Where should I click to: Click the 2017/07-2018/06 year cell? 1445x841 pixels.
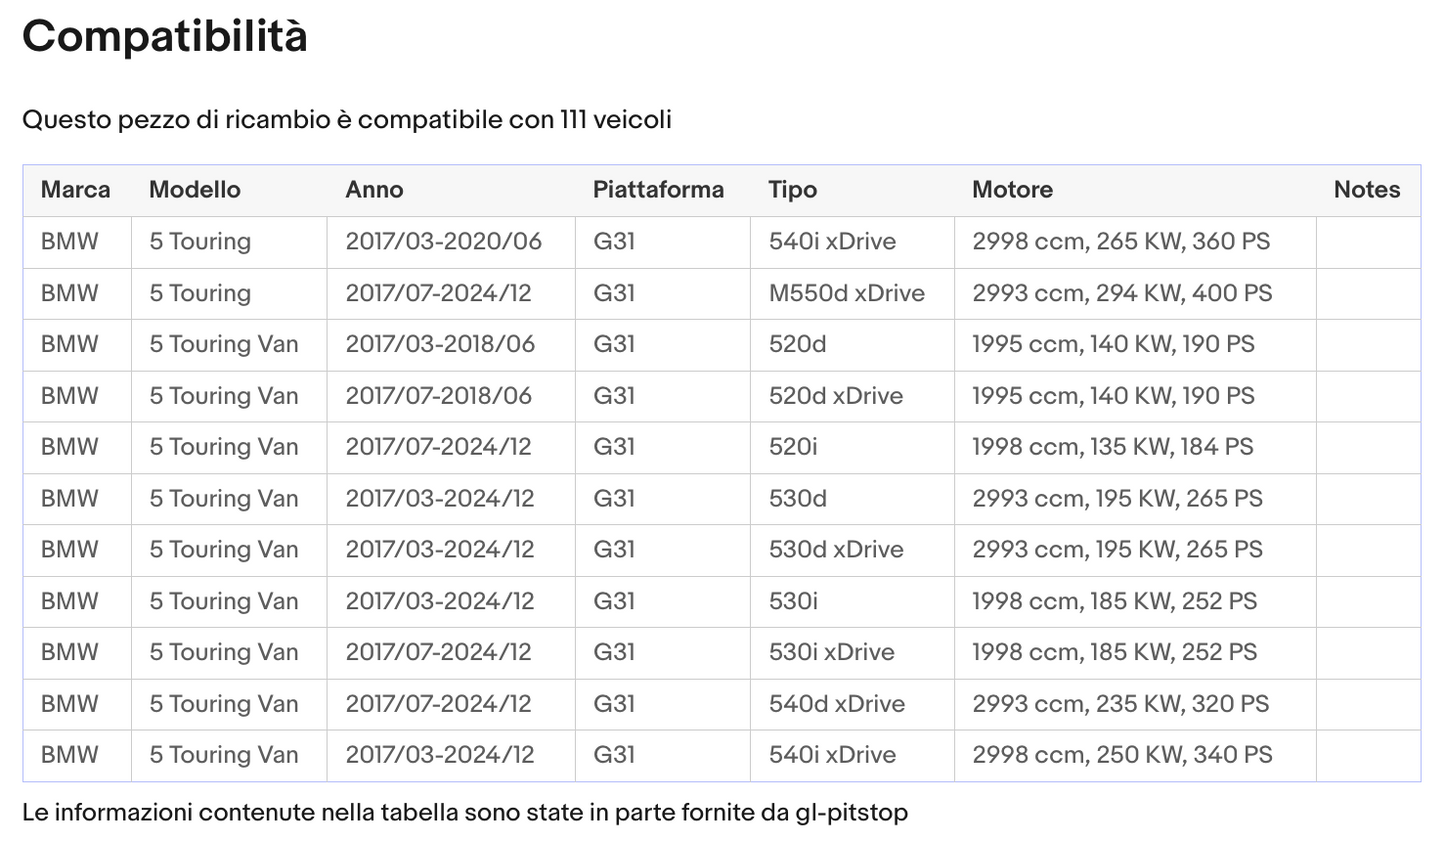coord(438,396)
